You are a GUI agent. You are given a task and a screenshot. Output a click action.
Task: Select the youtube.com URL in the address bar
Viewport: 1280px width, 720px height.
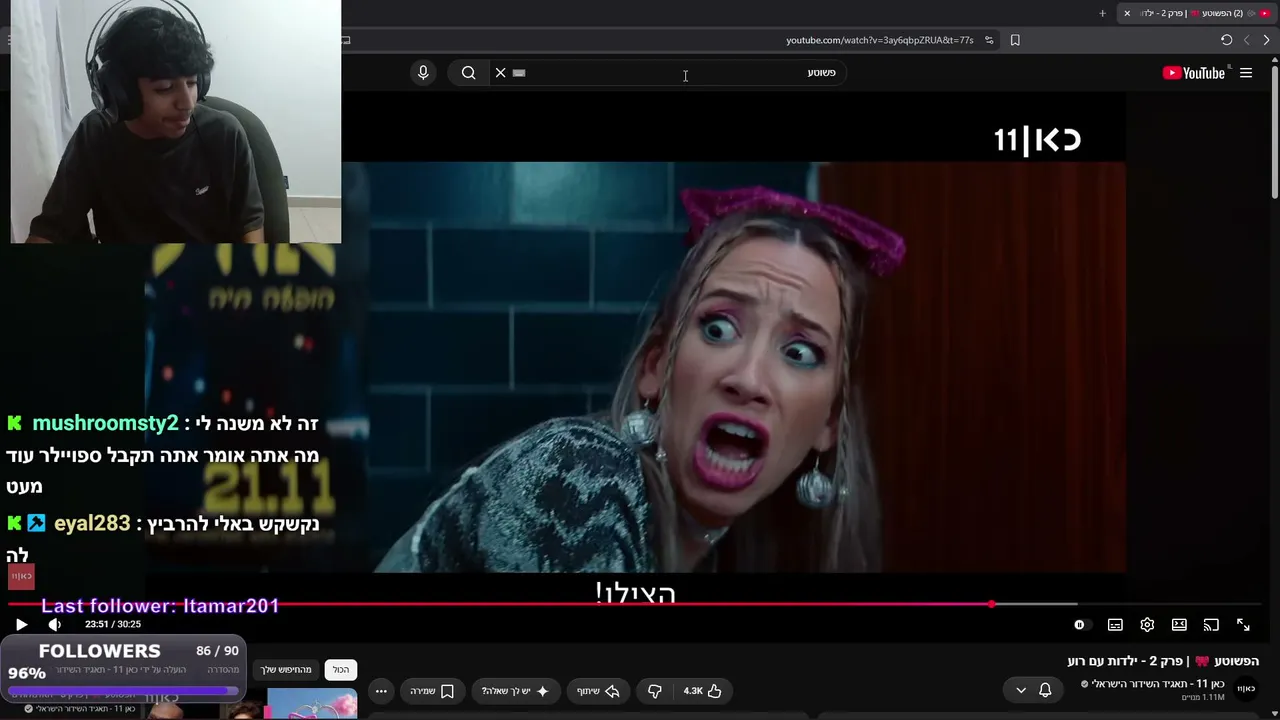coord(879,40)
